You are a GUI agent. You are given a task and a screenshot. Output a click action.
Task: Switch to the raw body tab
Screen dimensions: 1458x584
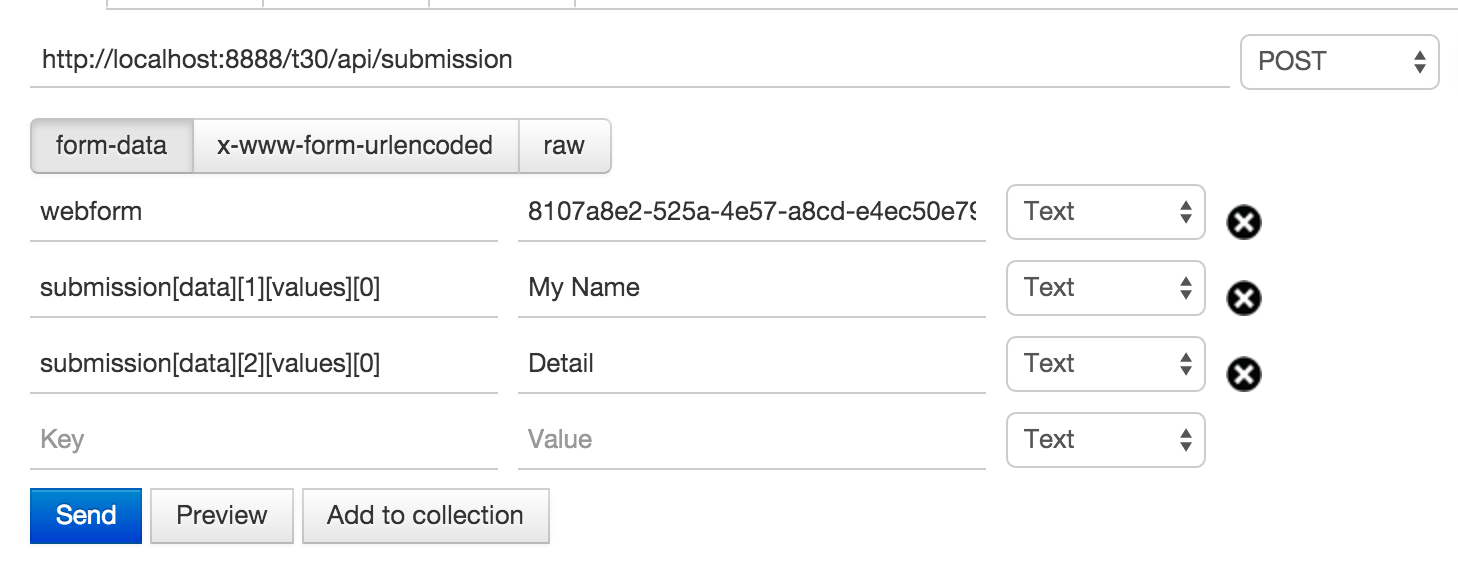tap(565, 145)
